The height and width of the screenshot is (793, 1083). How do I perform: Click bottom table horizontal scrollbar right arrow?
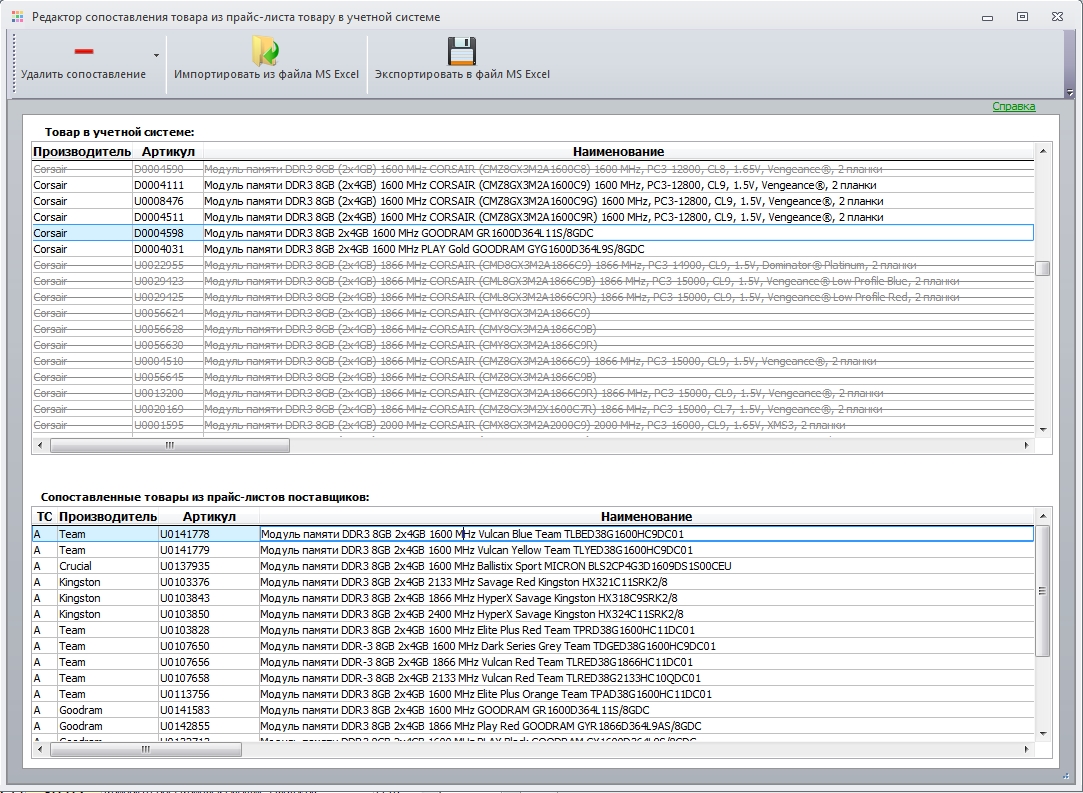coord(1026,749)
